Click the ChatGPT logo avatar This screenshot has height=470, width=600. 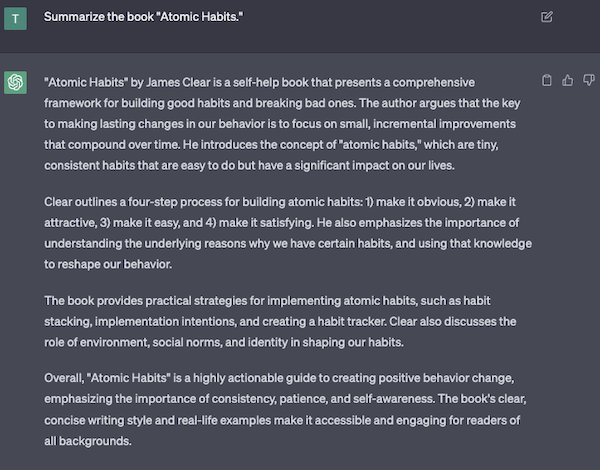pos(15,82)
